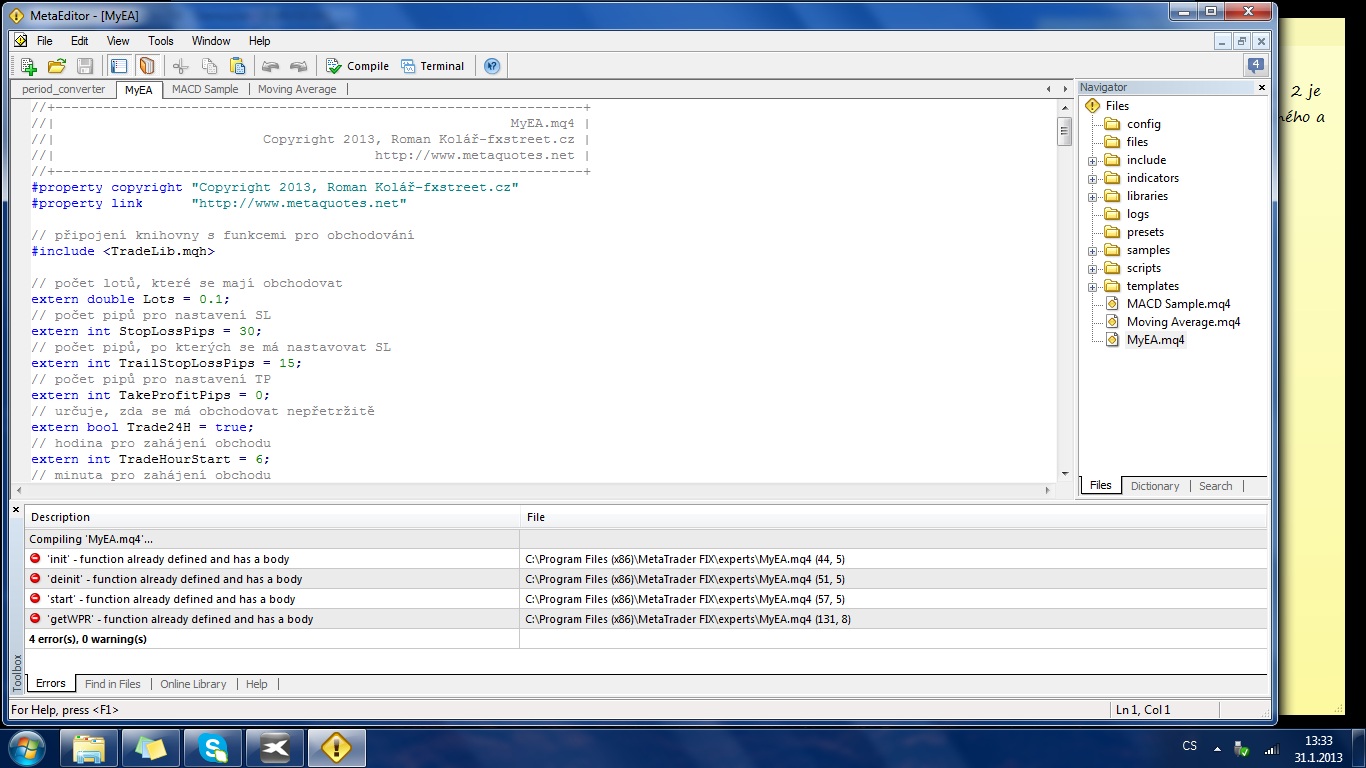The height and width of the screenshot is (768, 1366).
Task: Select the 'getWPR' function already defined error
Action: [x=646, y=619]
